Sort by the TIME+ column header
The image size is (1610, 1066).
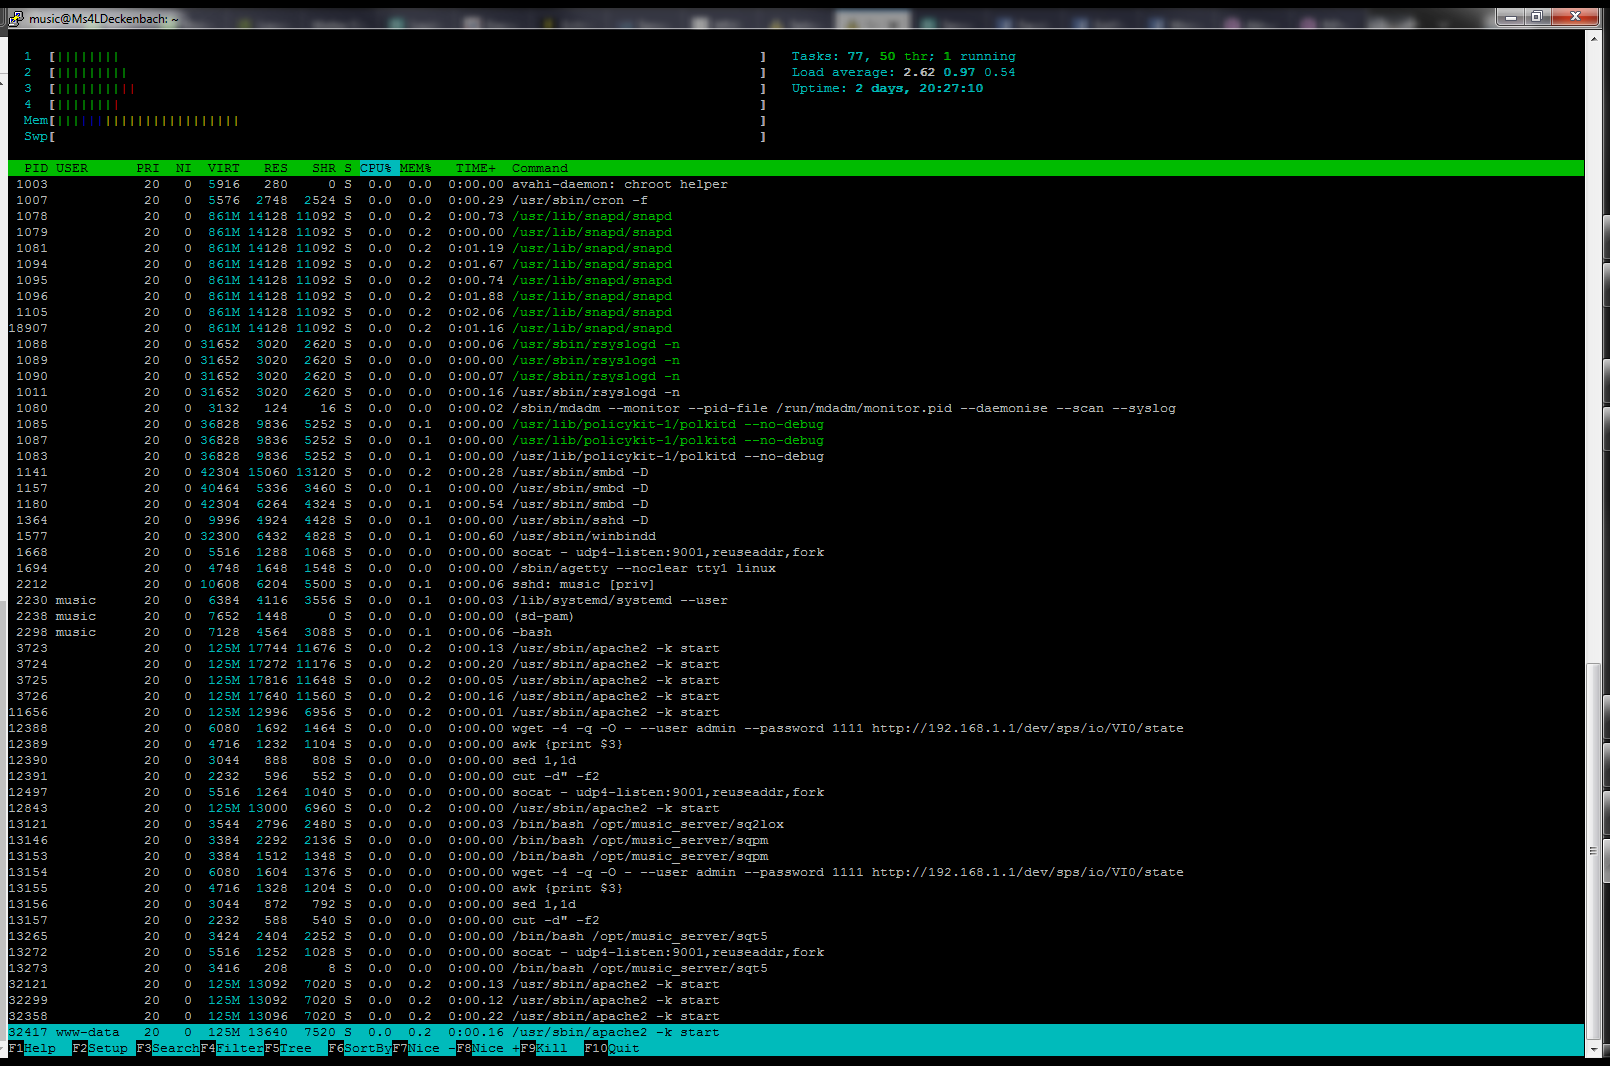pyautogui.click(x=475, y=168)
